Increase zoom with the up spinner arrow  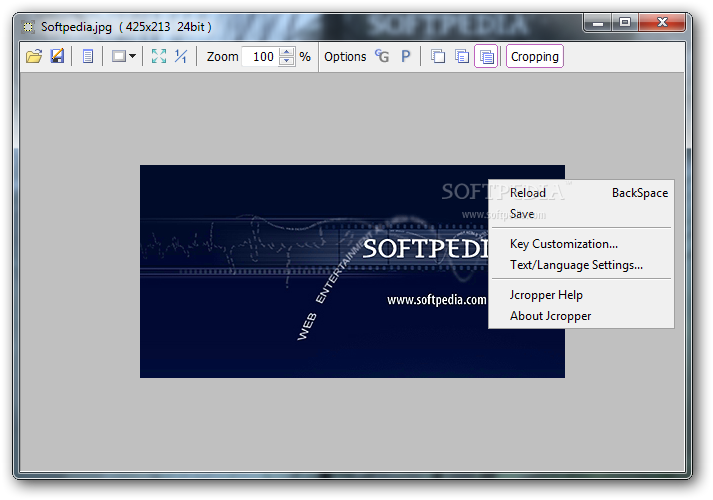(286, 52)
